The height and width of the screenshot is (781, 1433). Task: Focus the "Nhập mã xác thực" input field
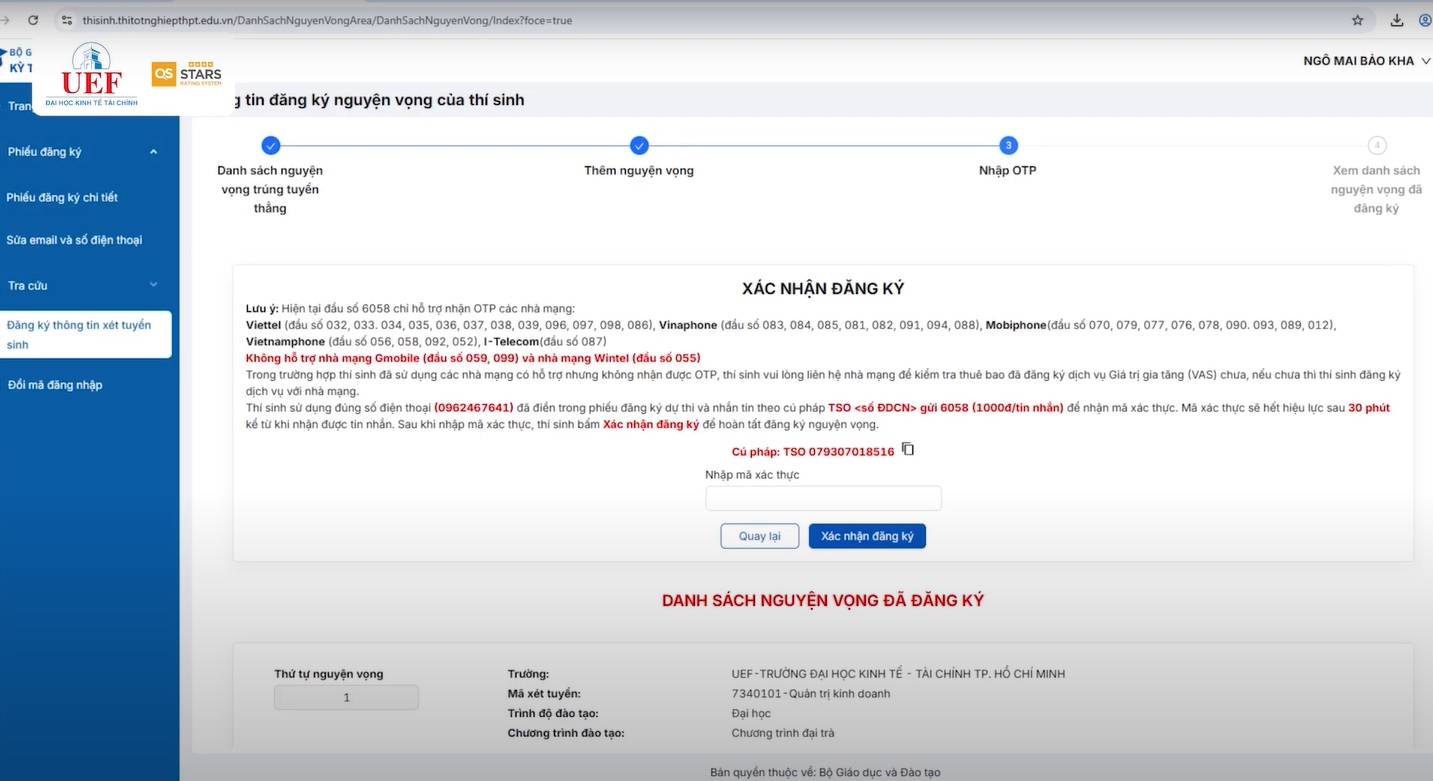point(823,498)
